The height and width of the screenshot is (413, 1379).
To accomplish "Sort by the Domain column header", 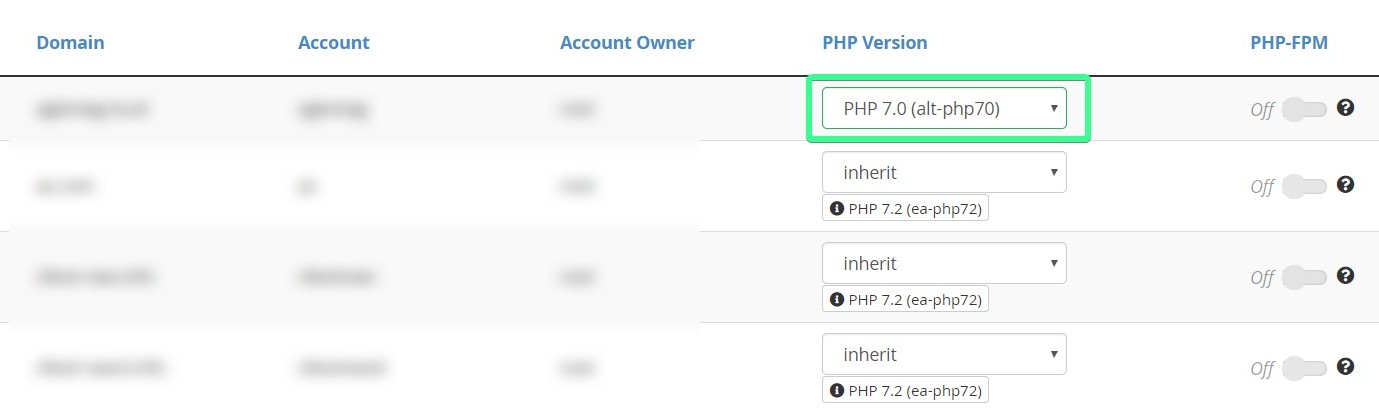I will (x=70, y=43).
